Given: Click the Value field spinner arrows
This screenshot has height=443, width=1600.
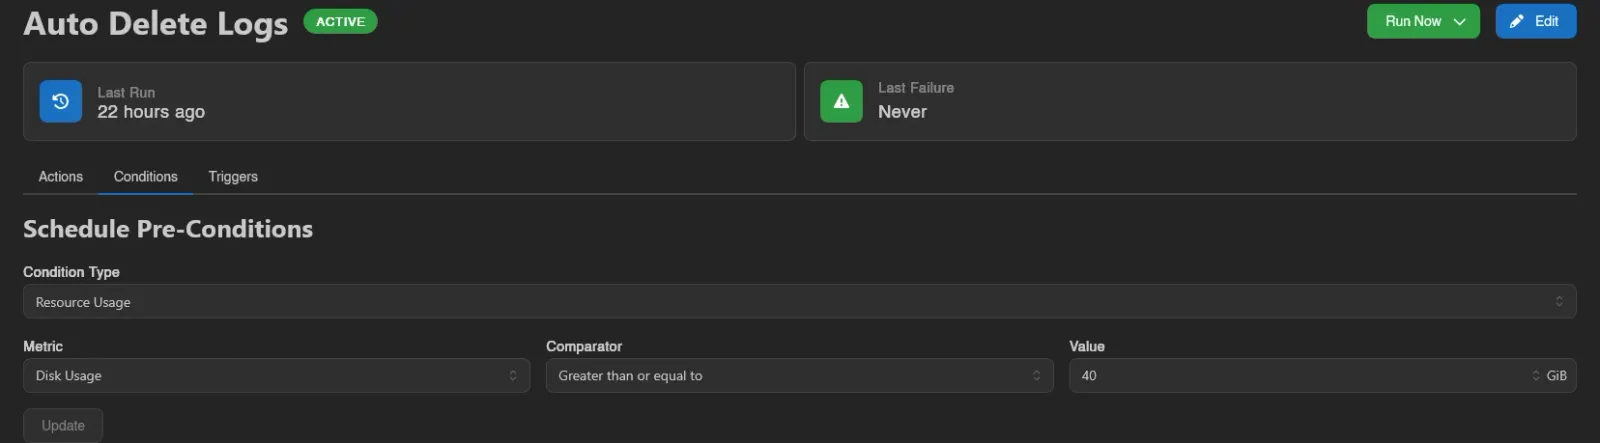Looking at the screenshot, I should [x=1535, y=376].
